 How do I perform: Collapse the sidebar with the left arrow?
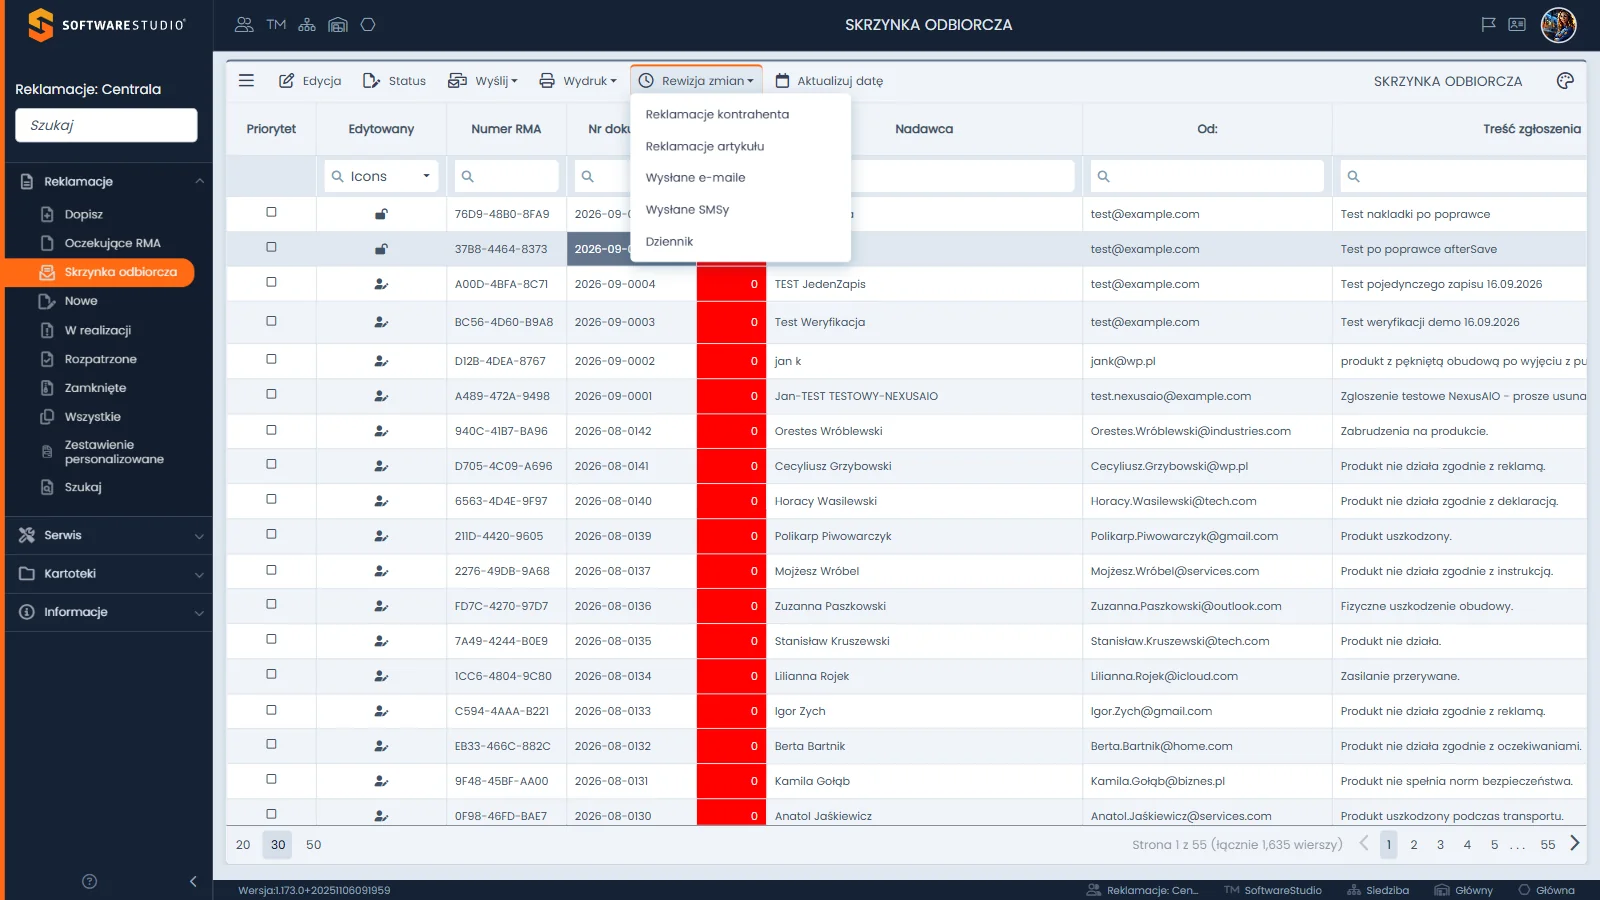[193, 881]
